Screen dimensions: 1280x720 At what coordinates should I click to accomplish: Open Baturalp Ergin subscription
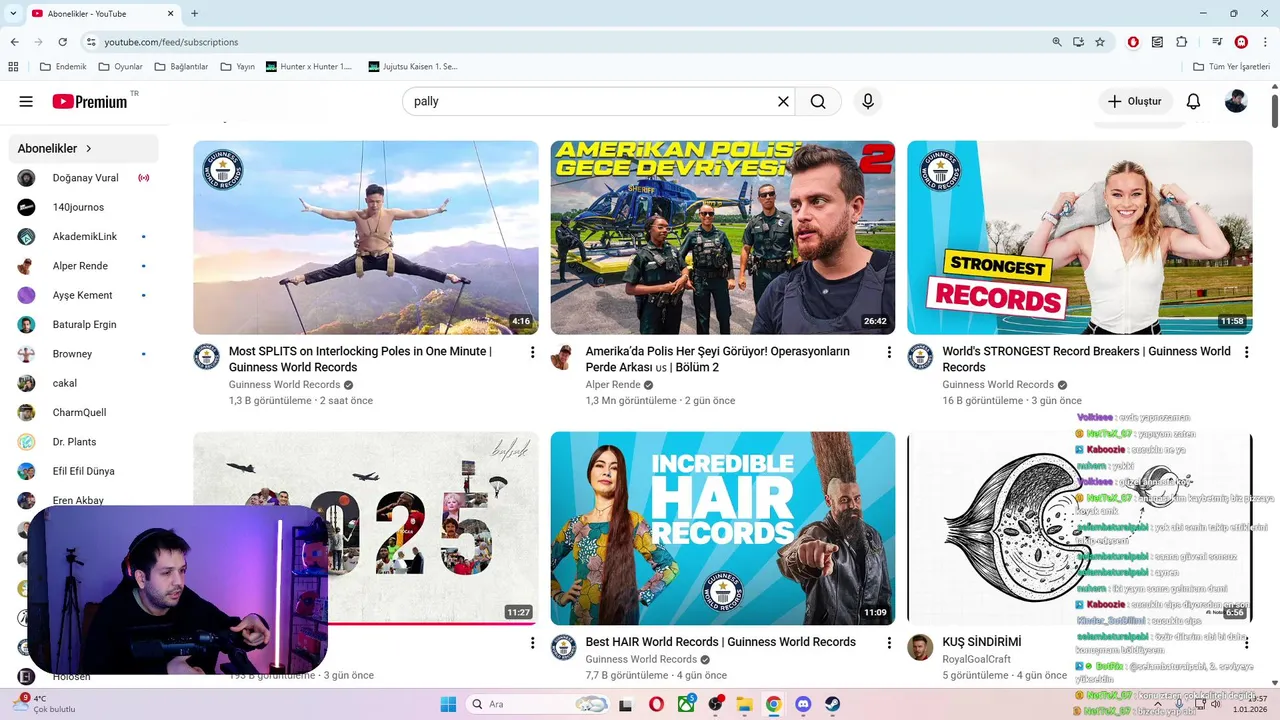82,324
